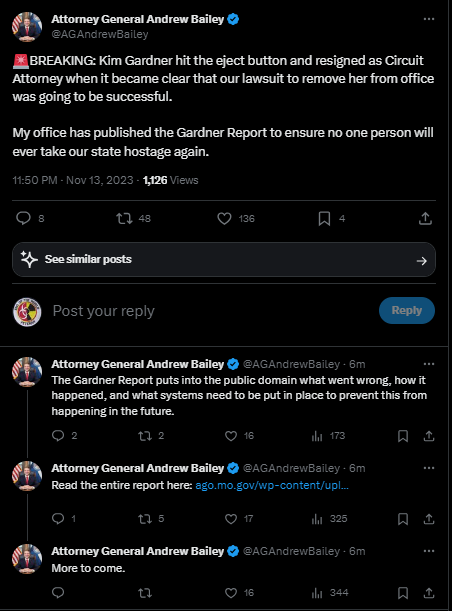Open the @AGAndrewBailey handle in header
This screenshot has width=452, height=611.
tap(100, 34)
